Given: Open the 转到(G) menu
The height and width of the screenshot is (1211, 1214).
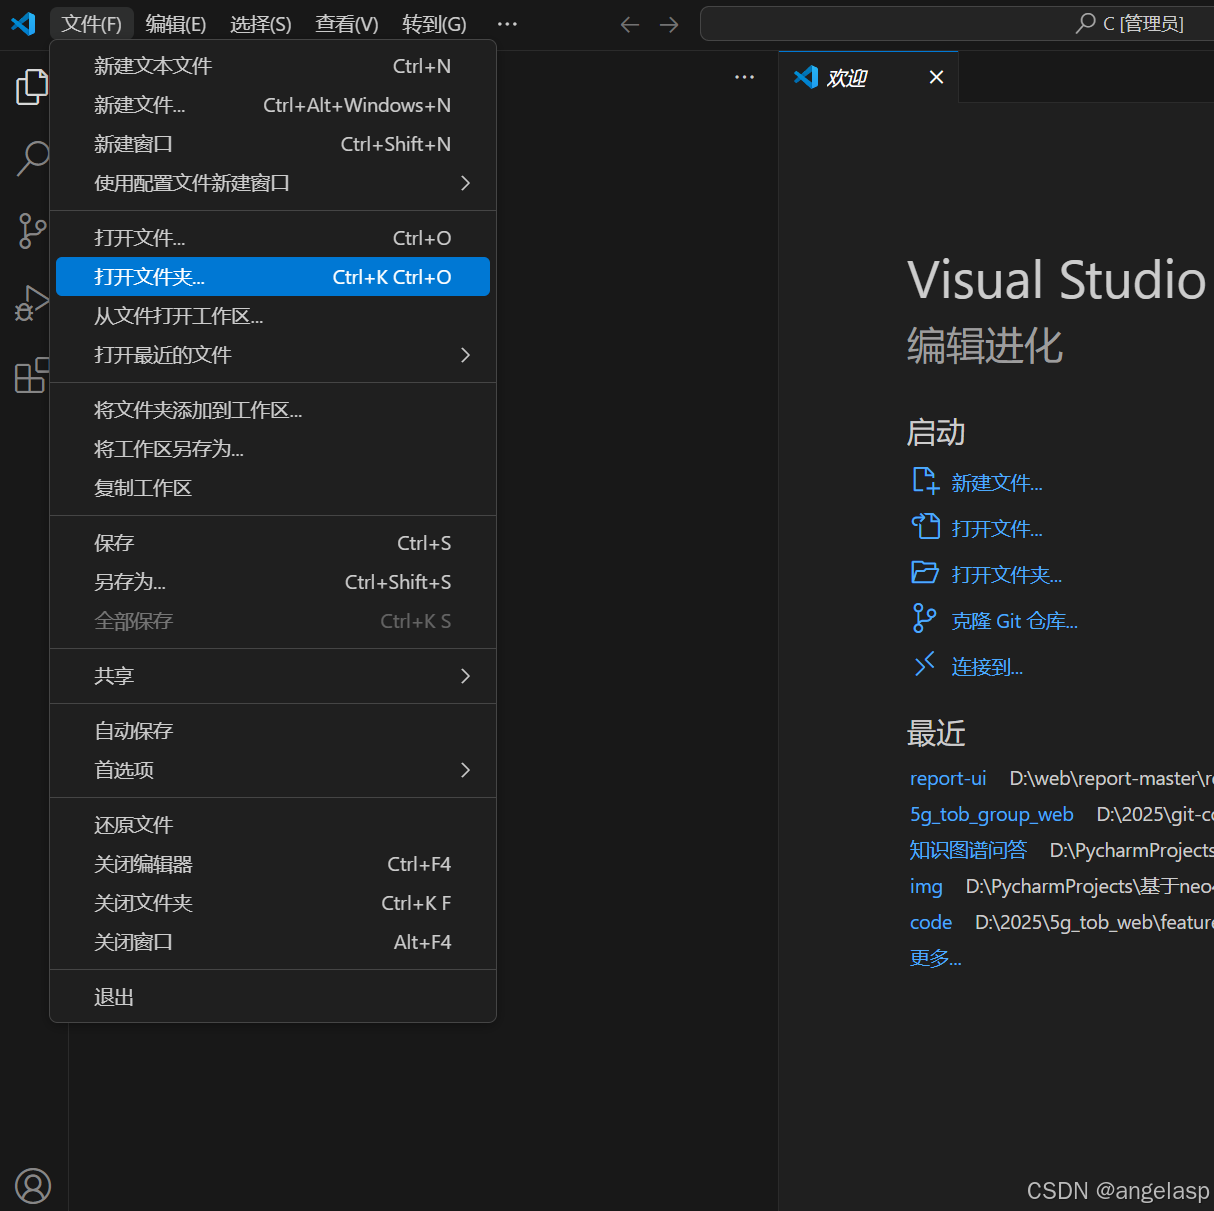Looking at the screenshot, I should click(434, 24).
